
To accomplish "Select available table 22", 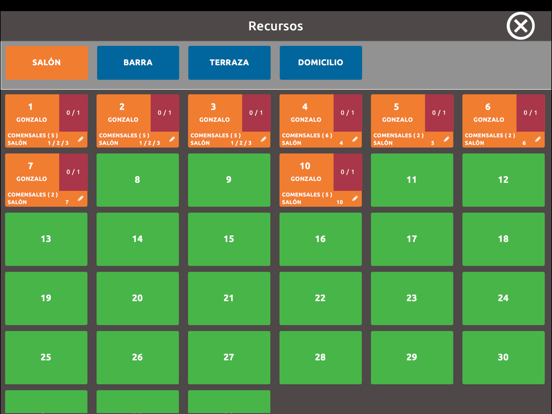I will (x=321, y=298).
